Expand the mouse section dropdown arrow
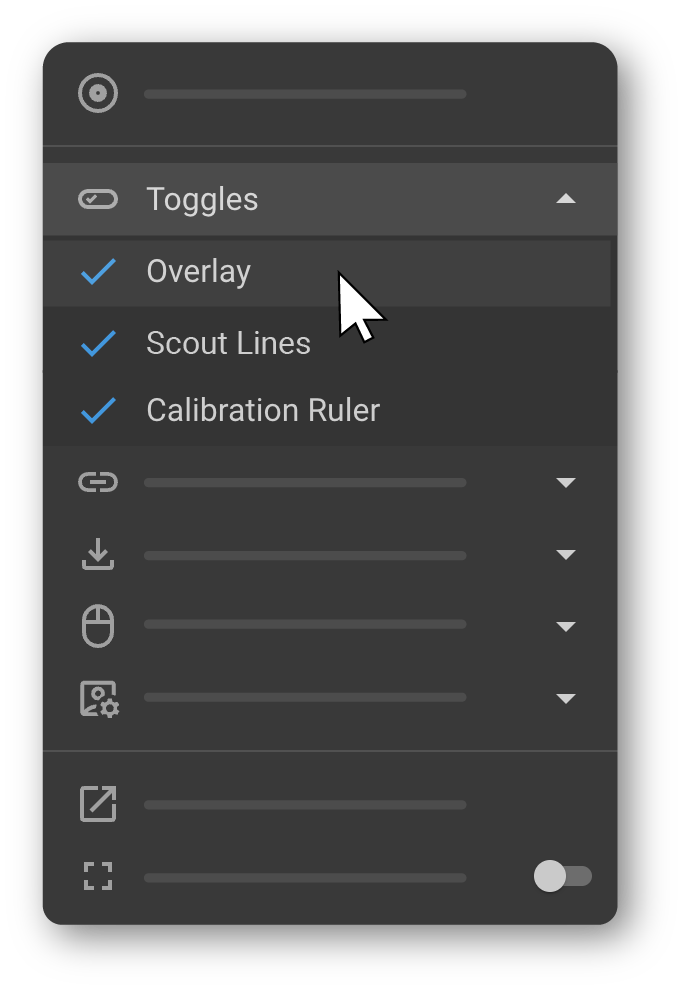Image resolution: width=684 pixels, height=991 pixels. click(566, 627)
